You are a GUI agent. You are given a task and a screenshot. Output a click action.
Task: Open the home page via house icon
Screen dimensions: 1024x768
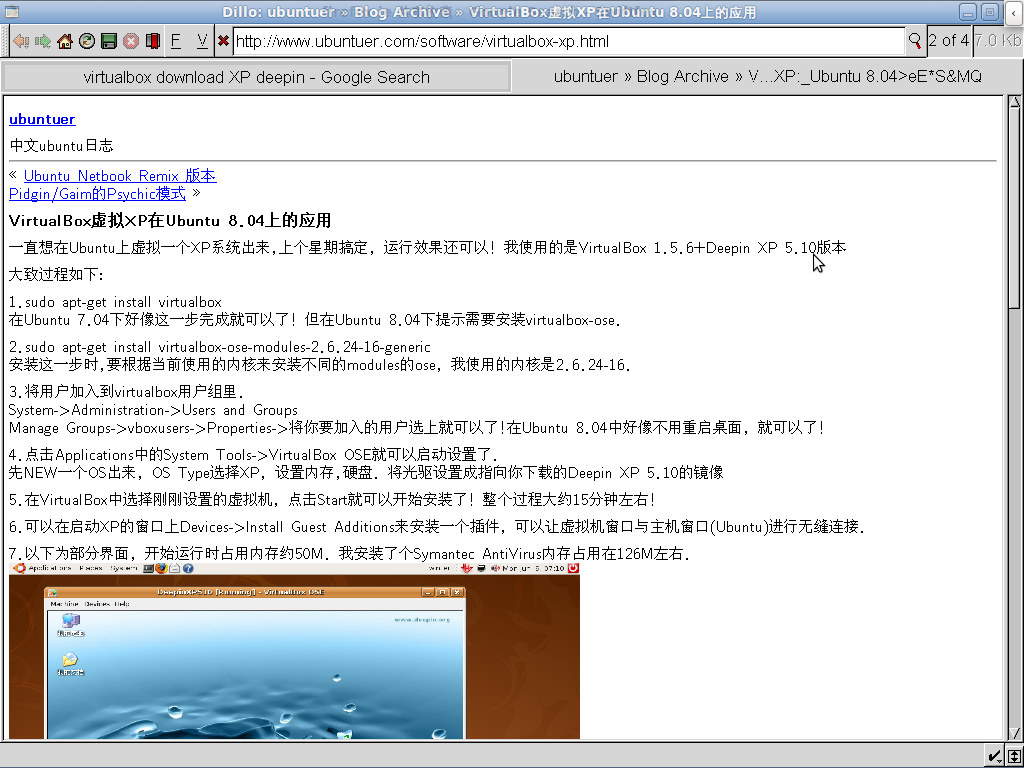click(65, 41)
